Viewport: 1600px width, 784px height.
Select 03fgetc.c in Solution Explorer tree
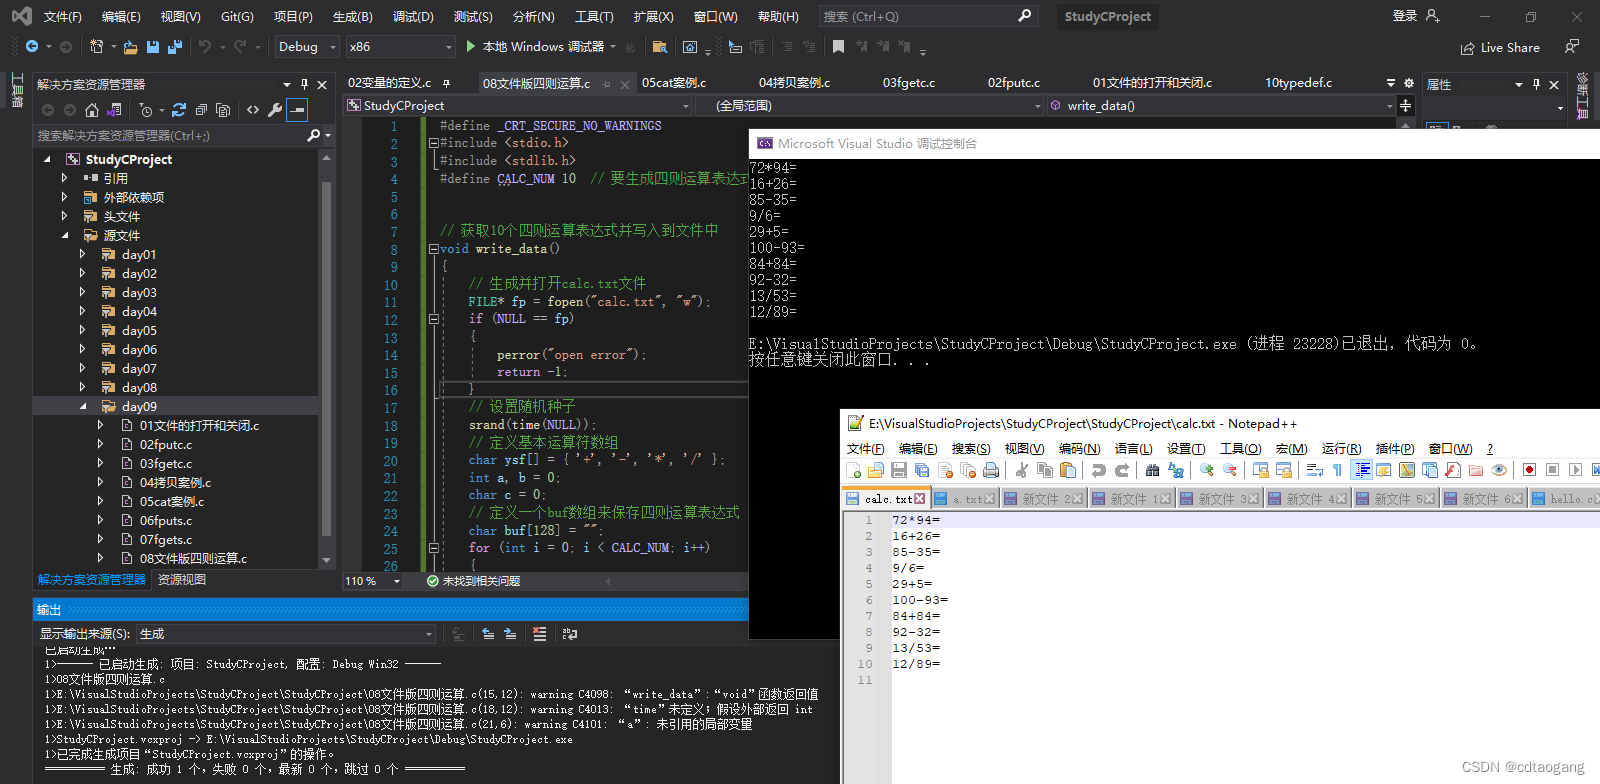[166, 464]
